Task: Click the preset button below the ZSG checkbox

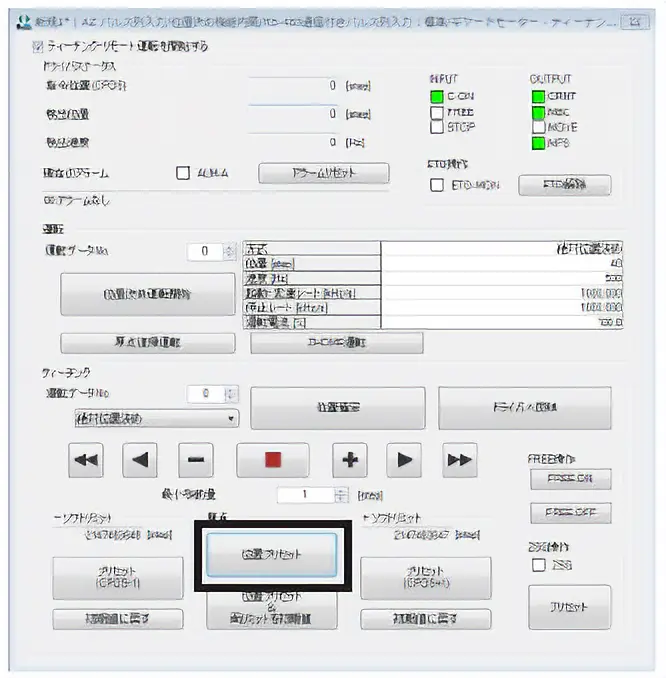Action: (570, 607)
